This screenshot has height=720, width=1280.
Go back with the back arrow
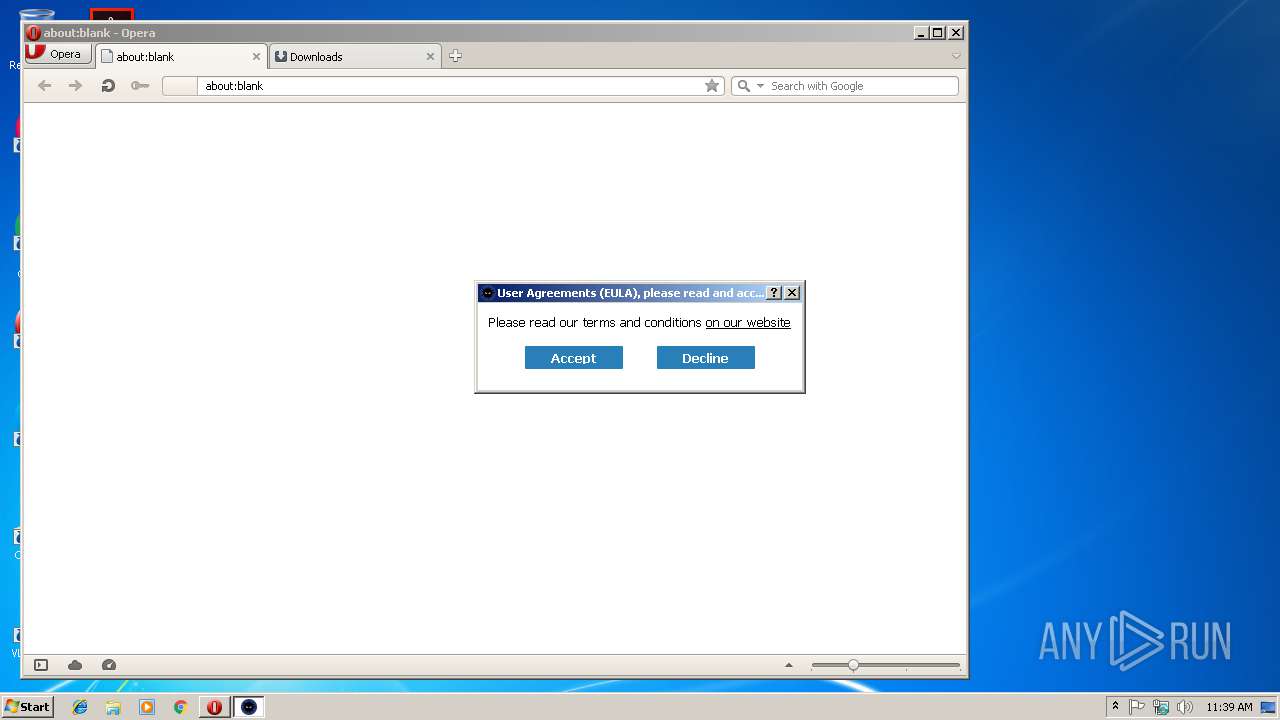click(44, 86)
